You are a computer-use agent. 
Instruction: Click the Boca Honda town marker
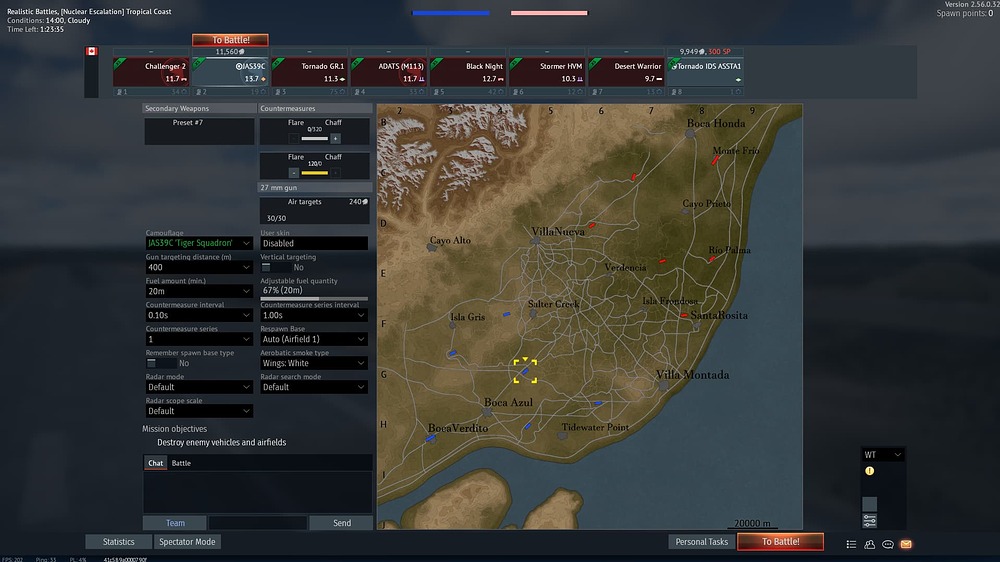(x=689, y=134)
